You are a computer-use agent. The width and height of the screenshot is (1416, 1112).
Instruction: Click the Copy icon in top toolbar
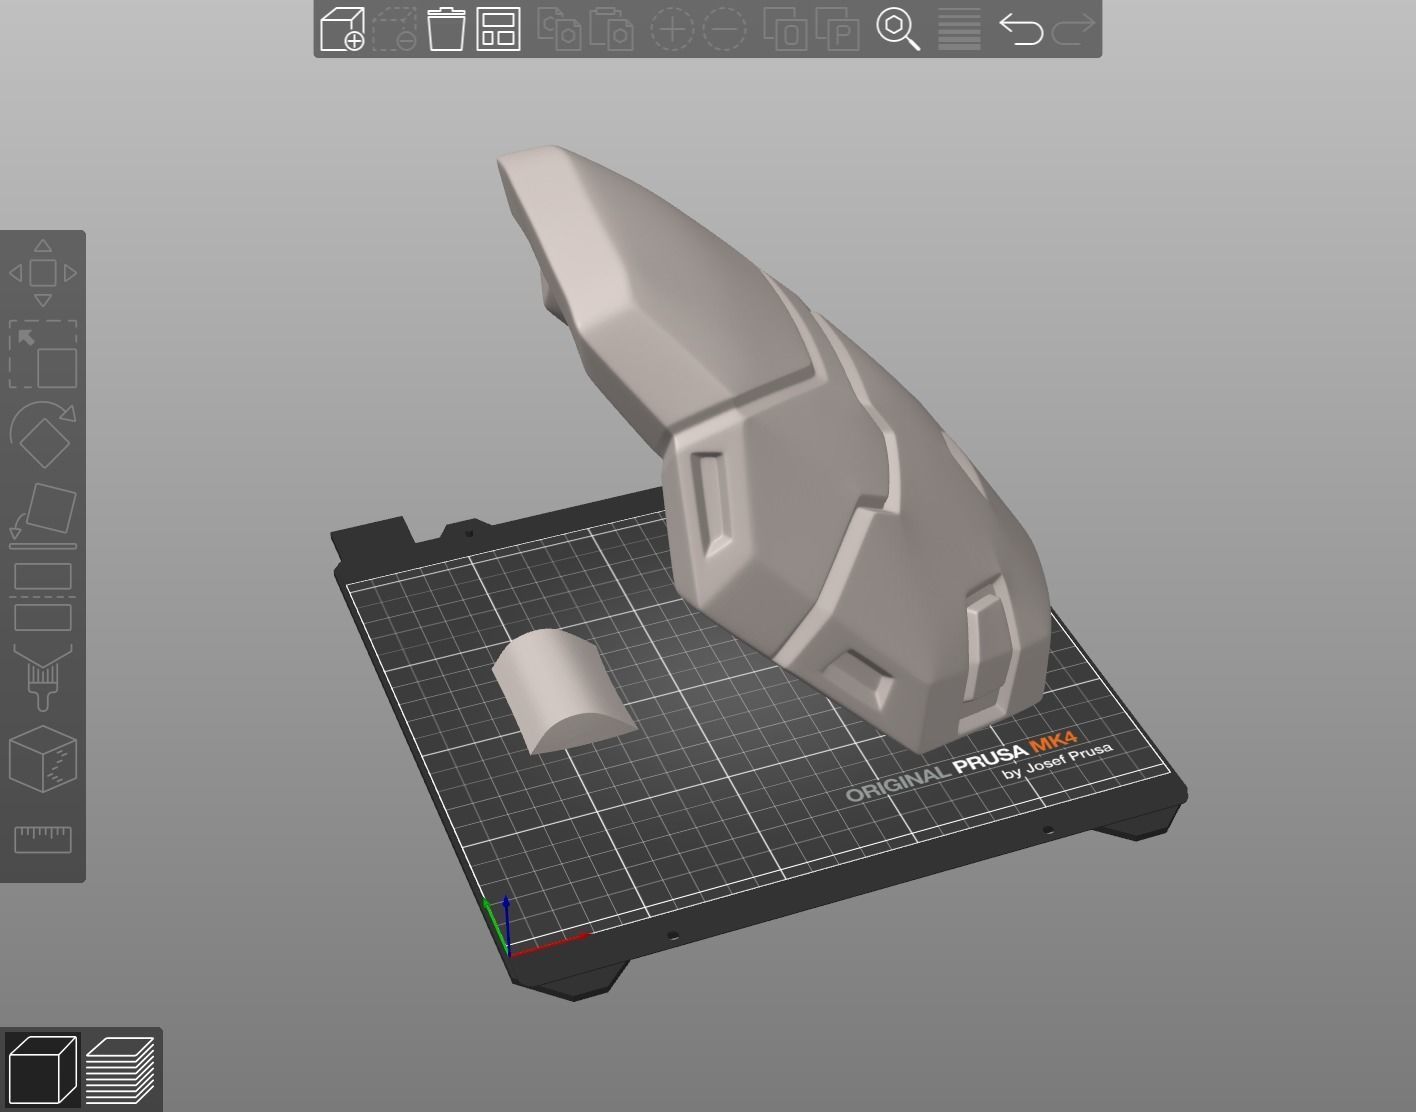click(x=560, y=29)
